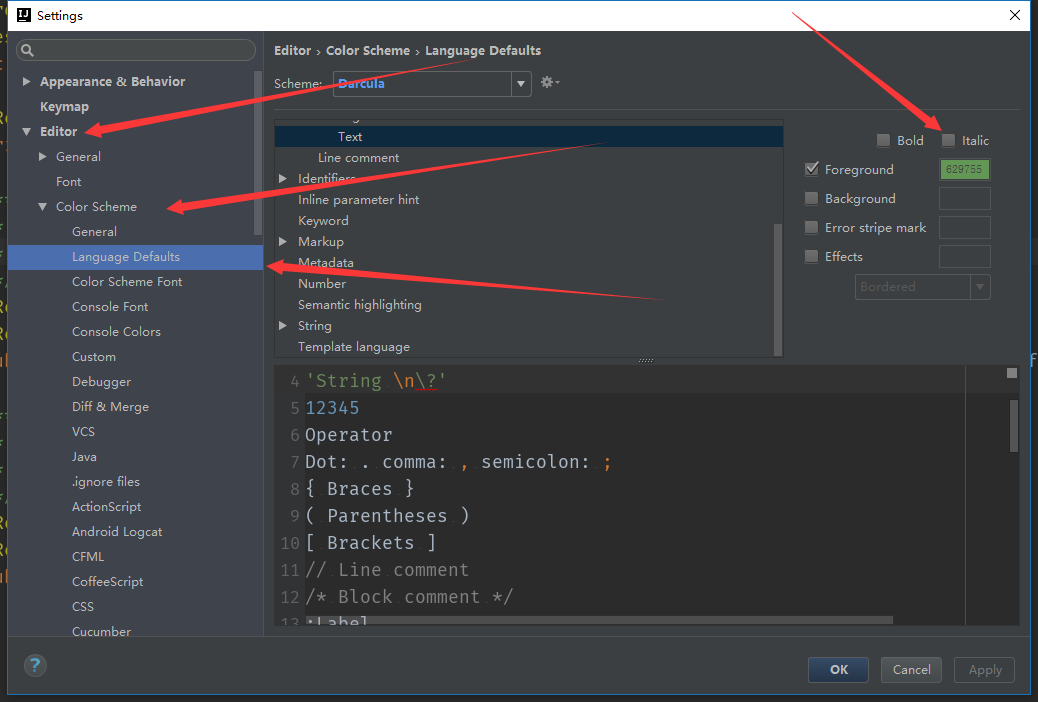The width and height of the screenshot is (1038, 702).
Task: Open .ignore files color page
Action: click(x=105, y=481)
